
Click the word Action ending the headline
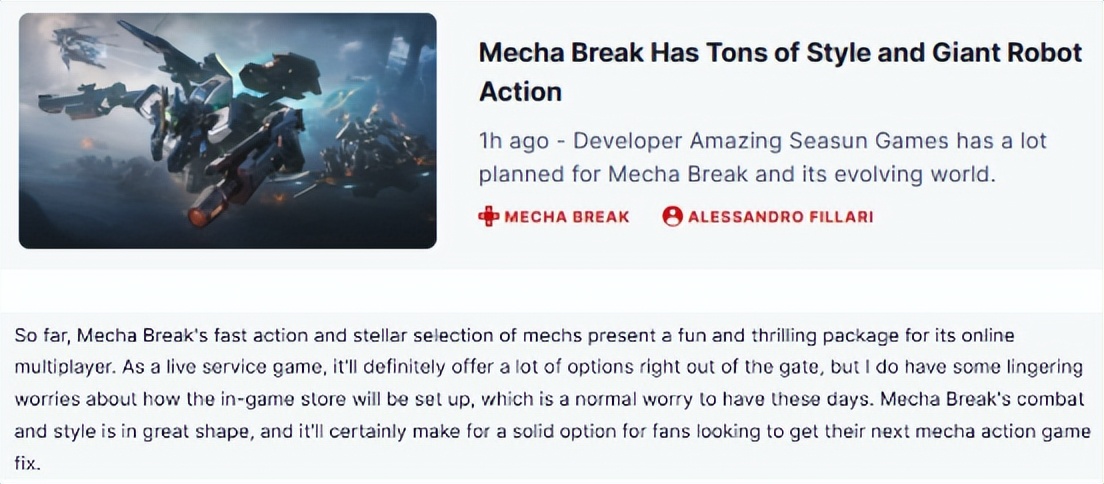click(x=520, y=91)
